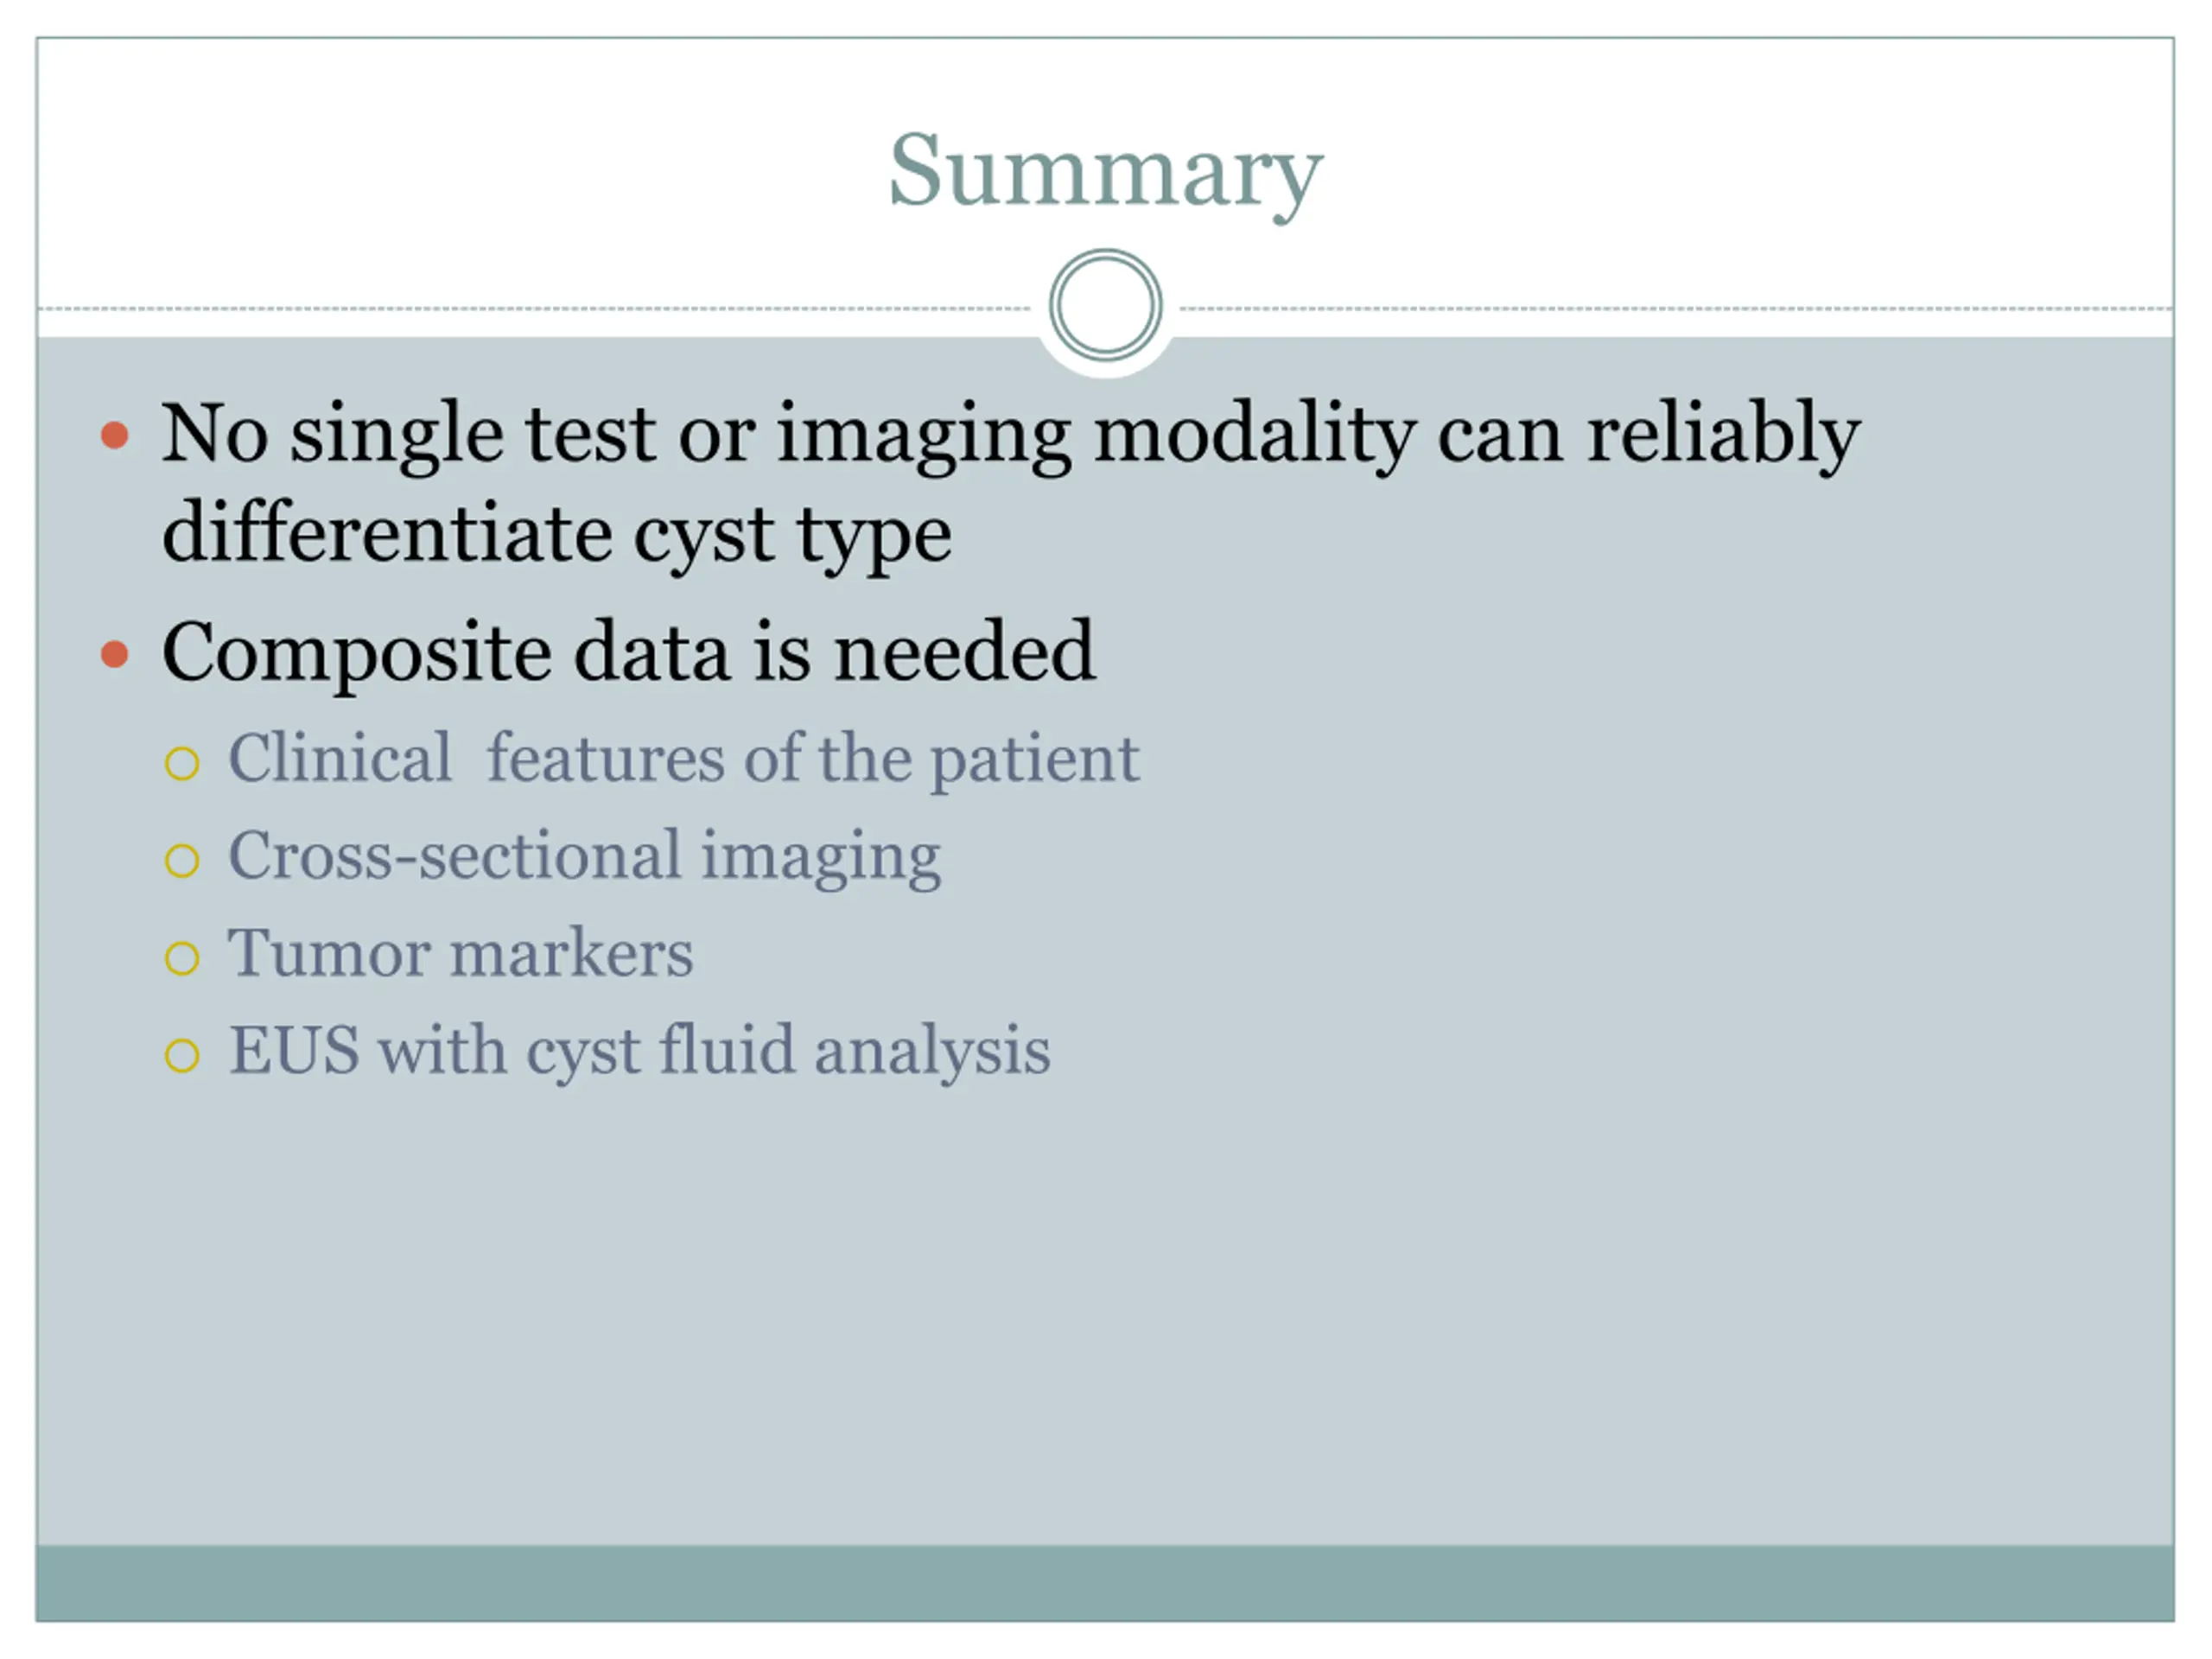Select the "Cross-sectional imaging" sub-bullet text
This screenshot has height=1659, width=2212.
(585, 856)
